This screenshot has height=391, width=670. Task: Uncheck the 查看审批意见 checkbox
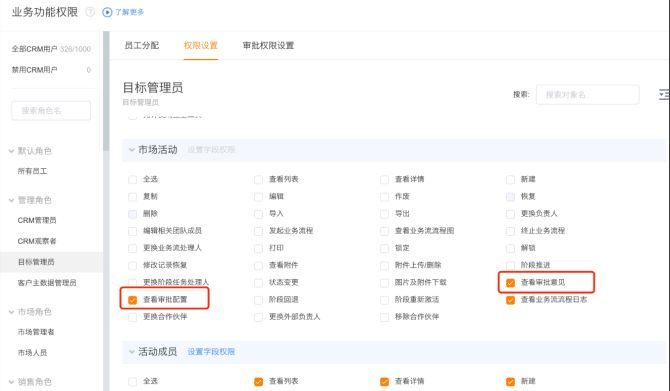pyautogui.click(x=510, y=283)
